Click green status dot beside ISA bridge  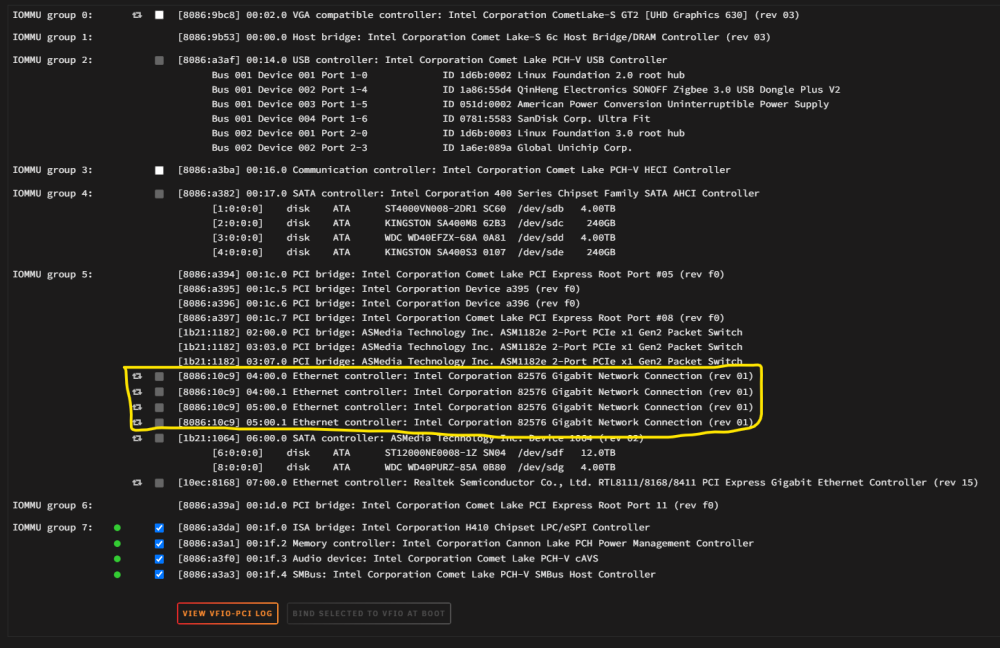[x=117, y=527]
